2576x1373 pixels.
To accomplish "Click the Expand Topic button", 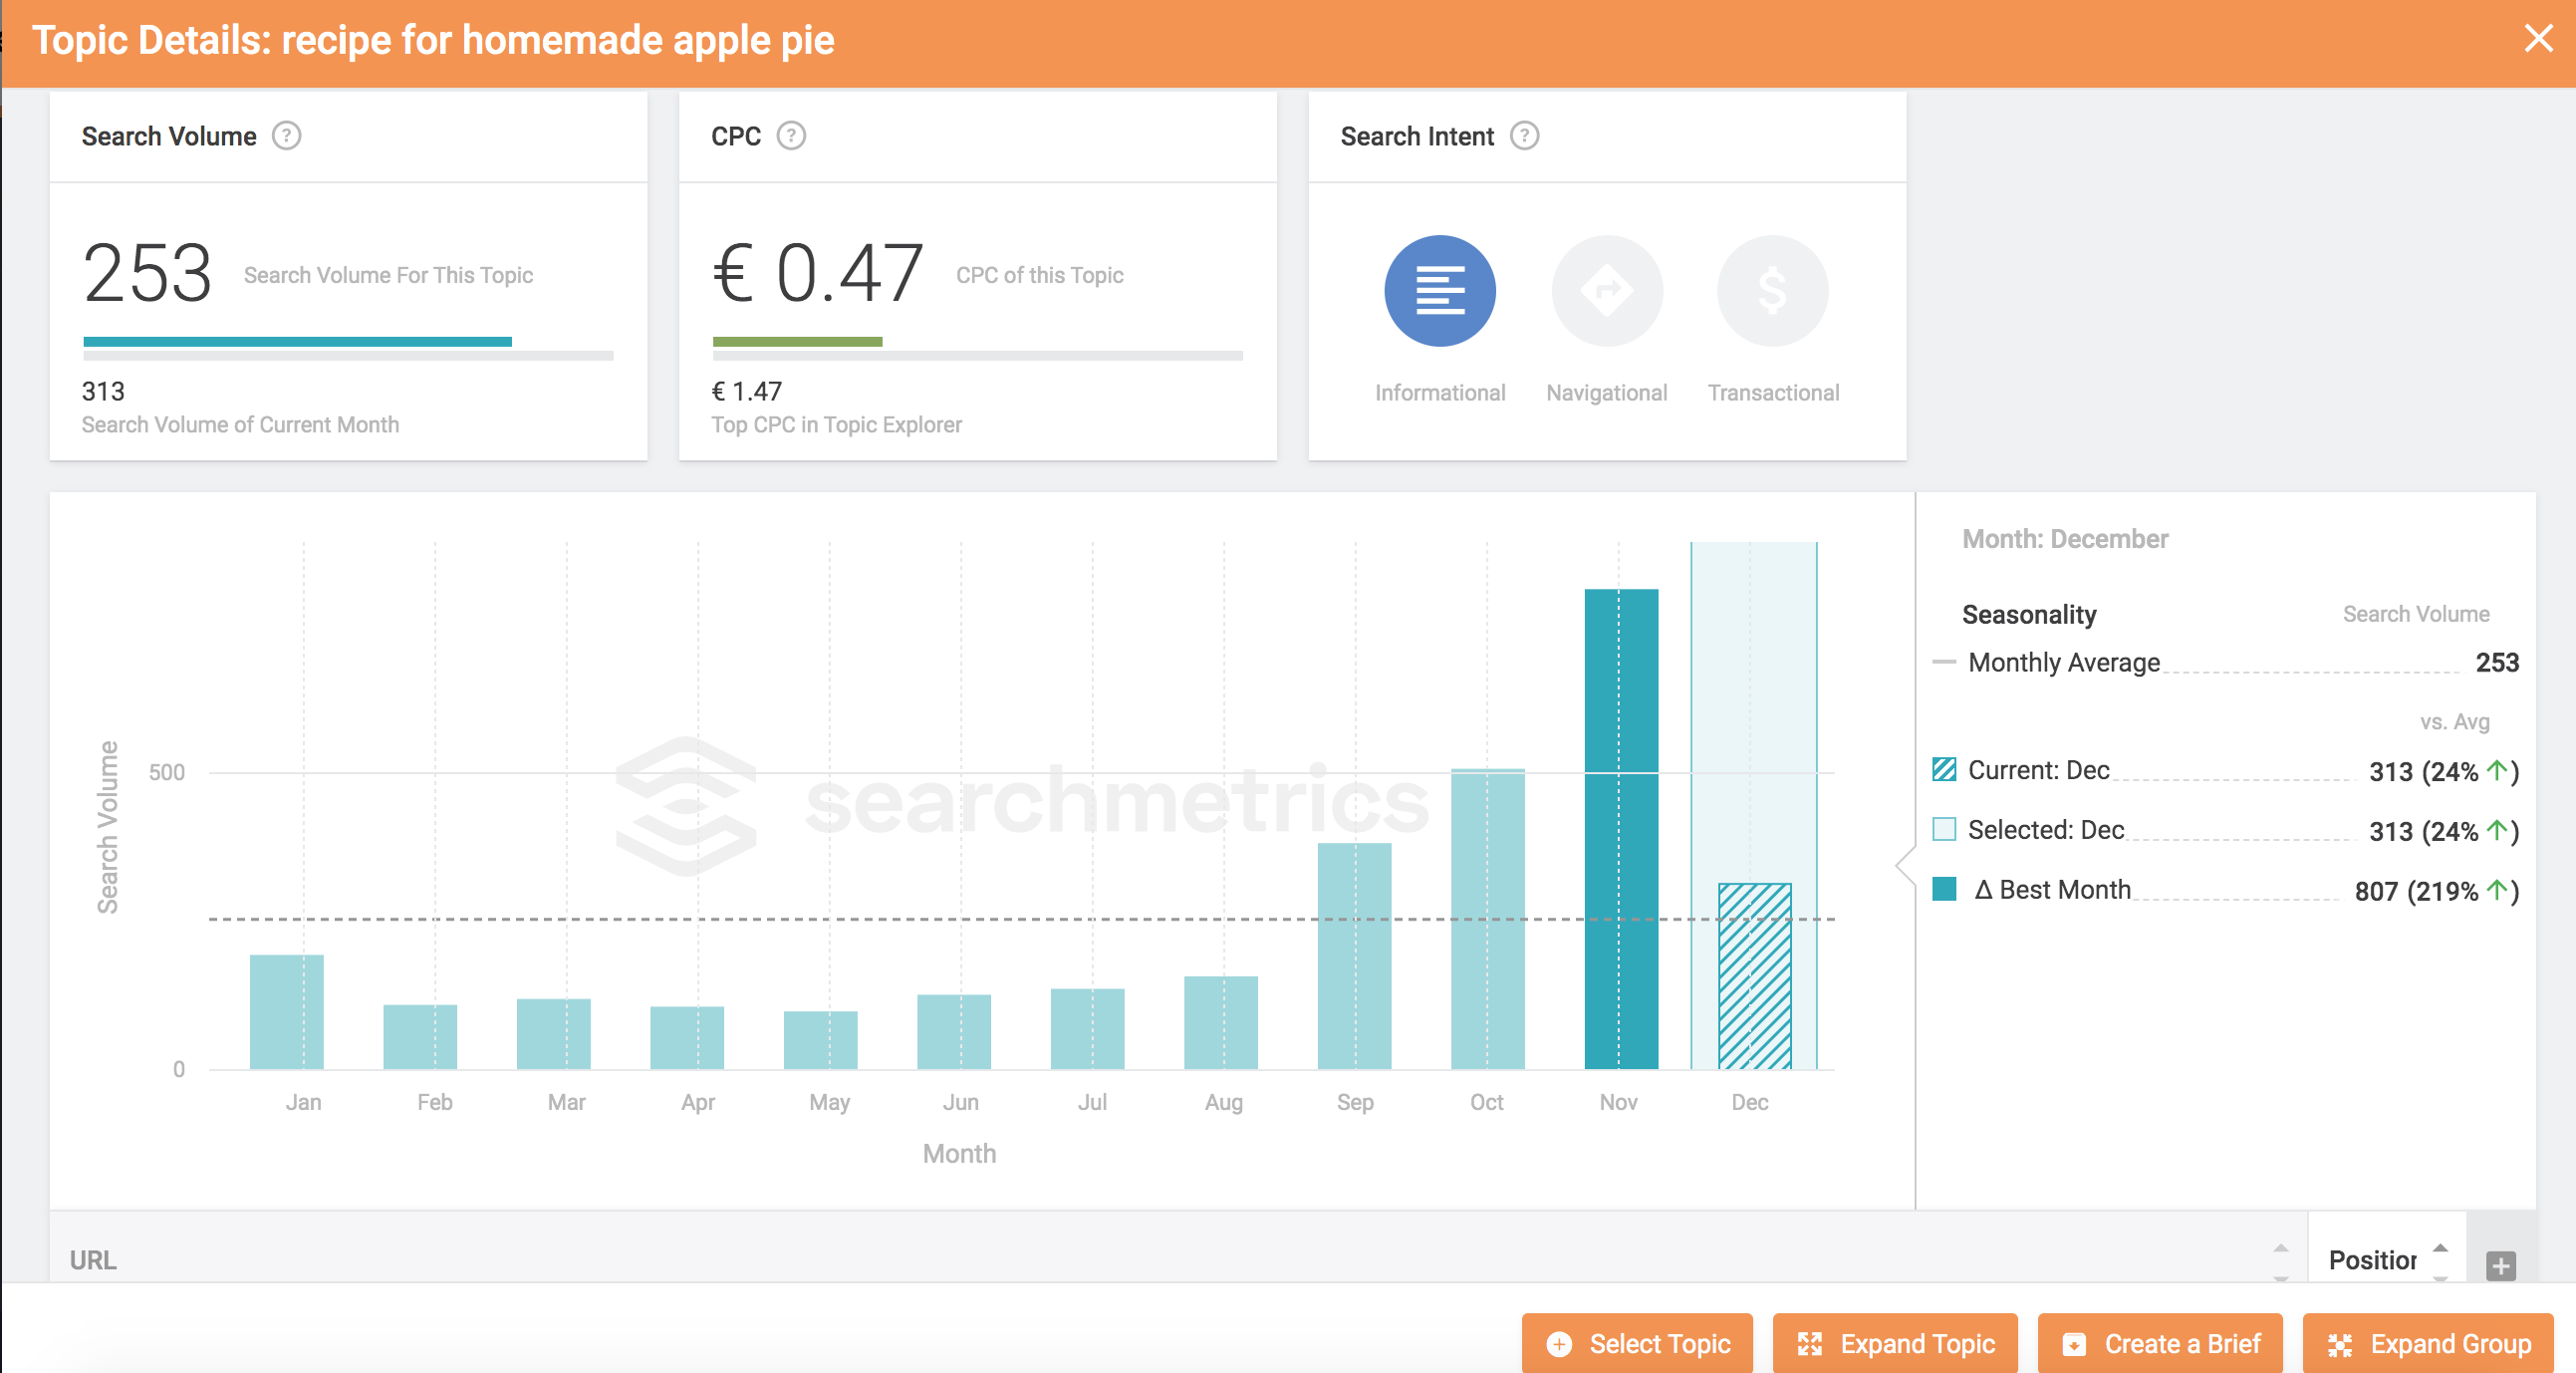I will 1895,1343.
